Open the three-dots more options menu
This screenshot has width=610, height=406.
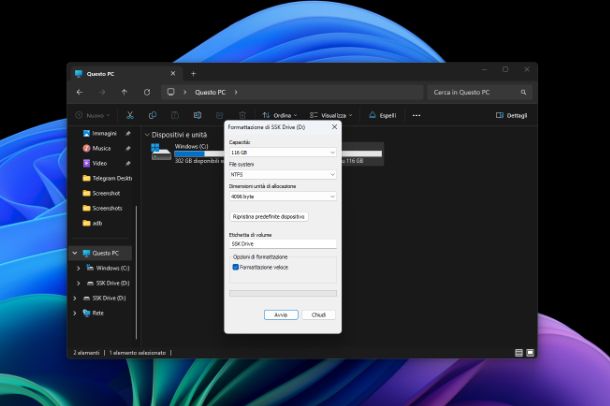tap(417, 115)
